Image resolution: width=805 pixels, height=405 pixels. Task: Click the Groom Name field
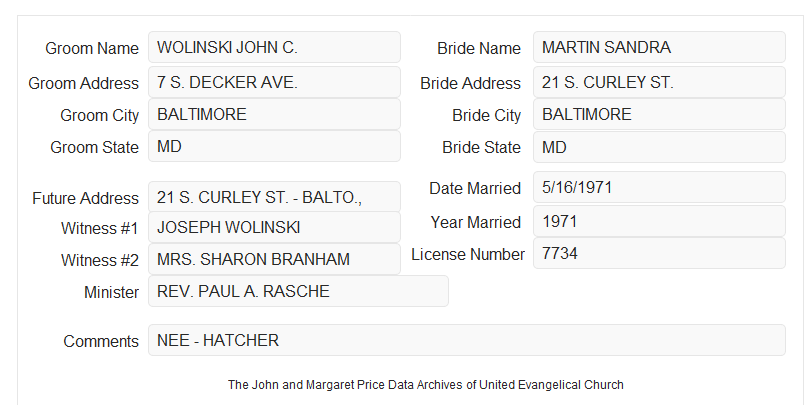click(x=274, y=47)
